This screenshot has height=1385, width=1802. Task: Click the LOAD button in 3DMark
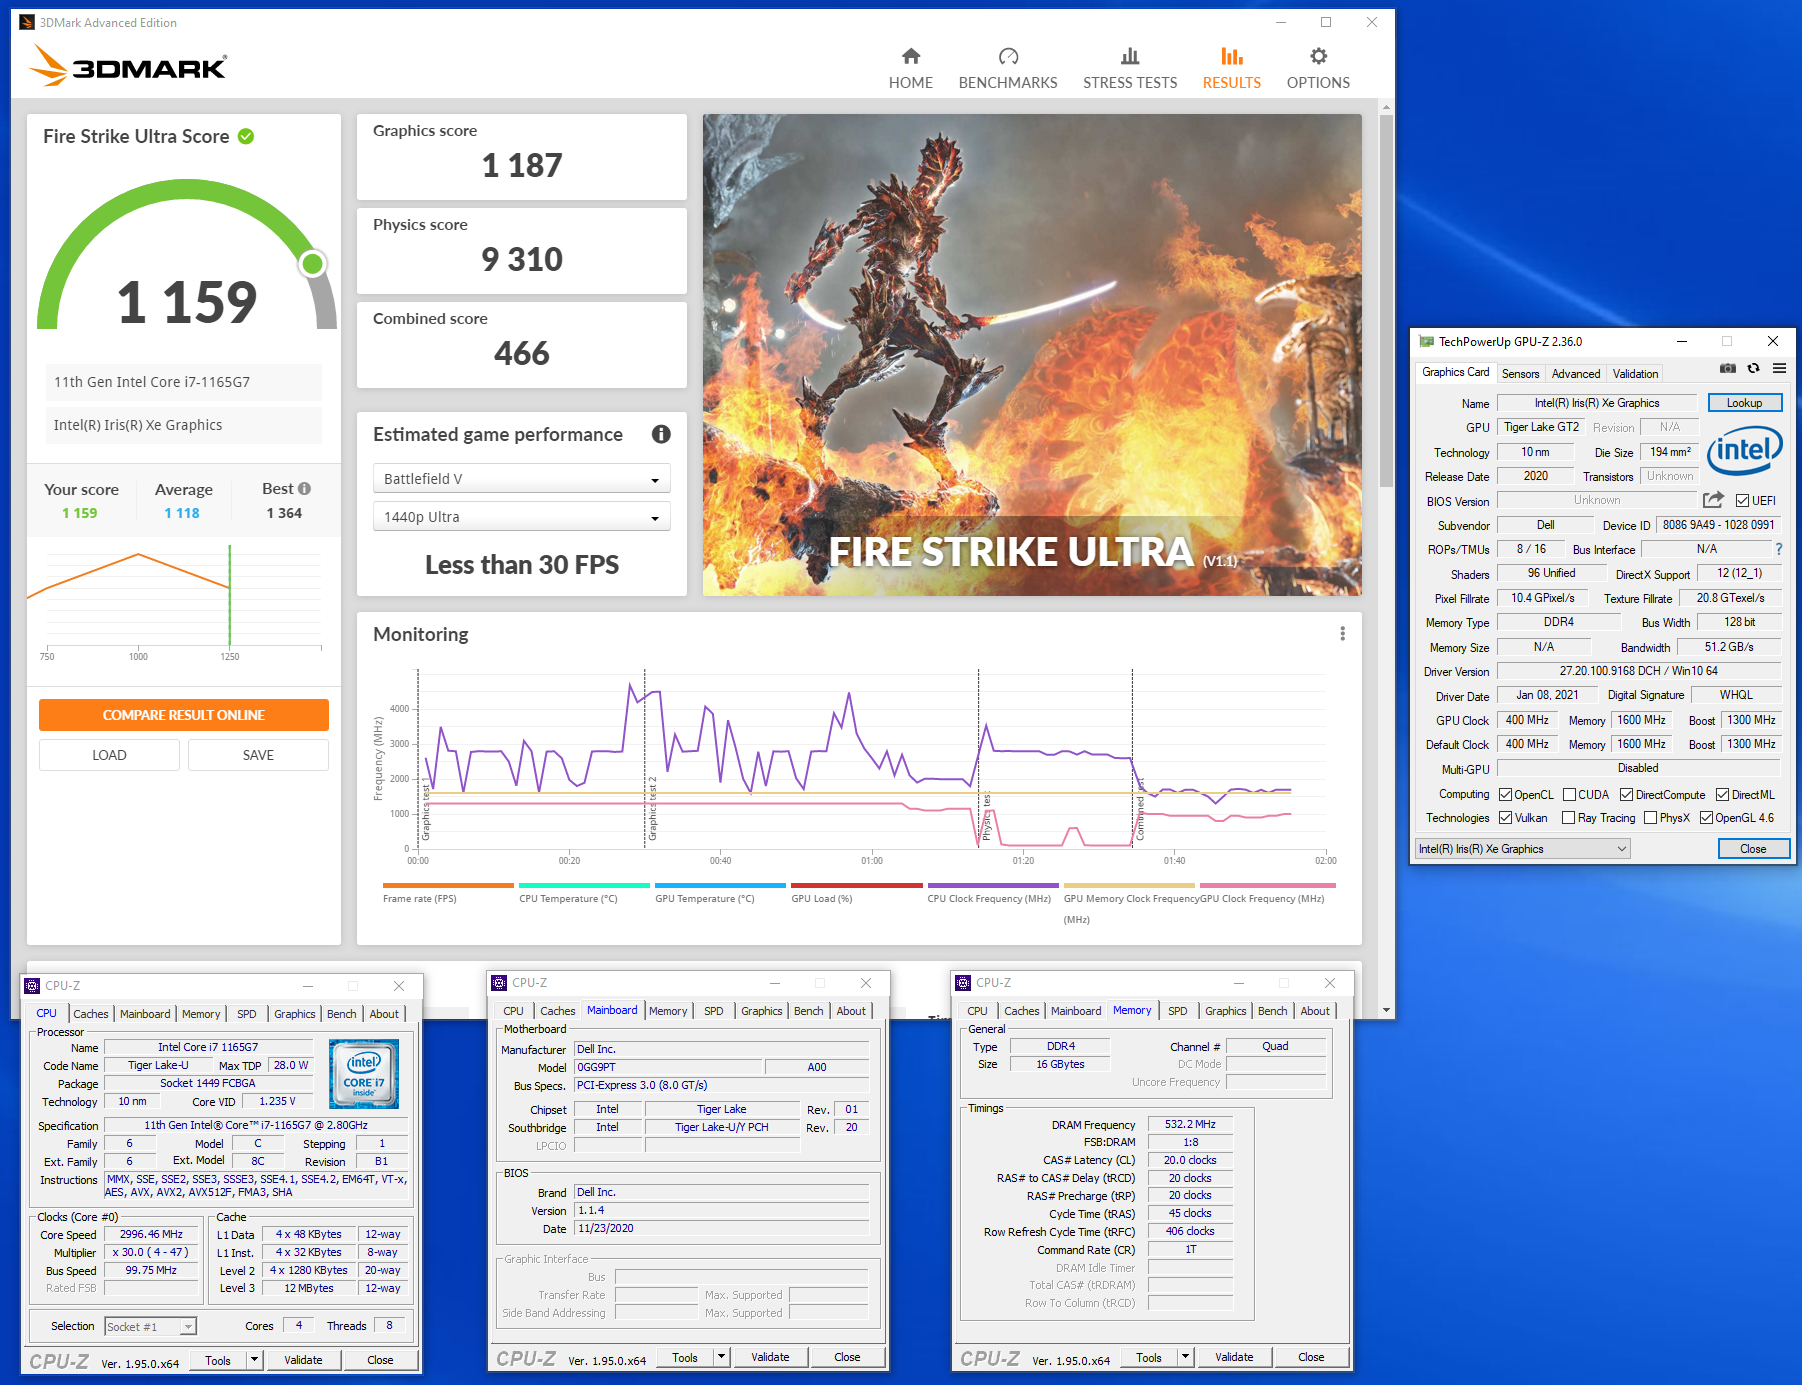[x=109, y=755]
